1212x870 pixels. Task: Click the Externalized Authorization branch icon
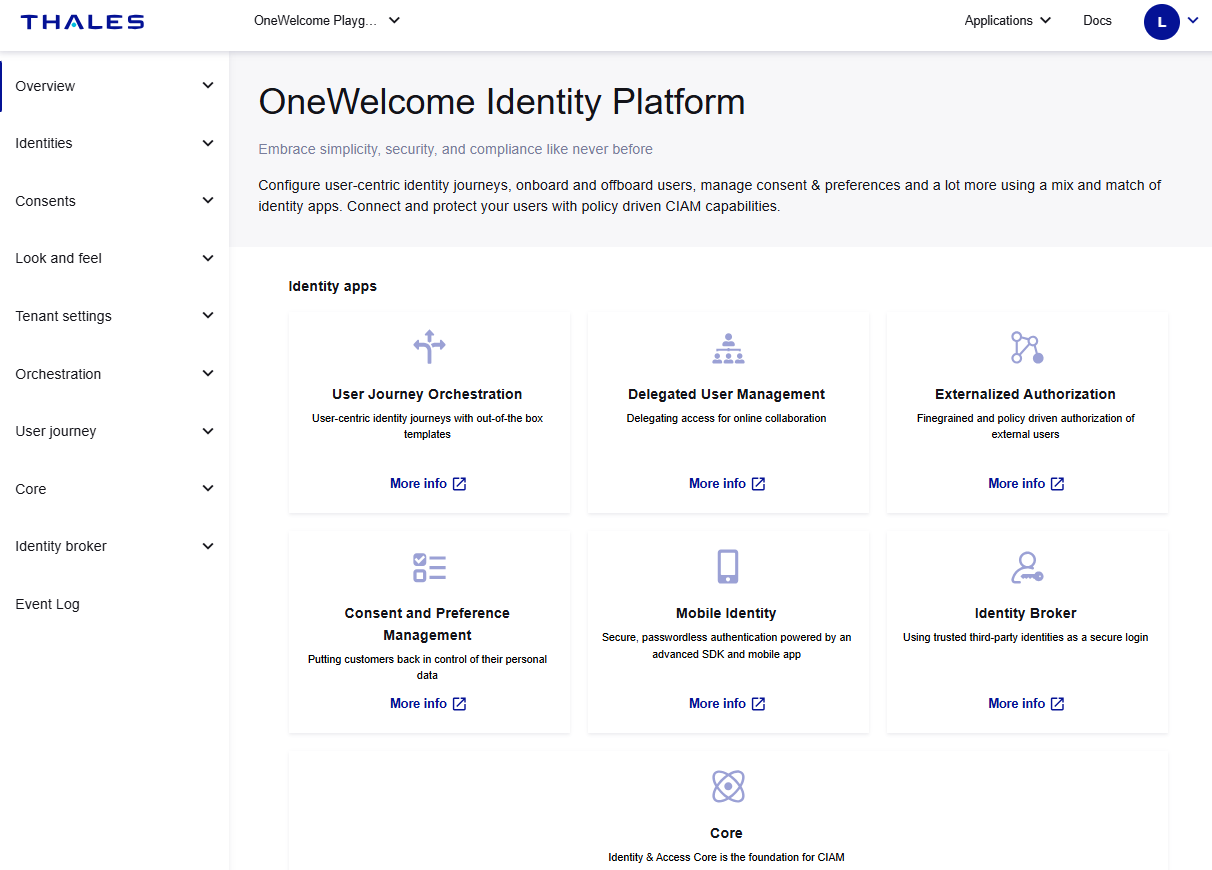1026,347
